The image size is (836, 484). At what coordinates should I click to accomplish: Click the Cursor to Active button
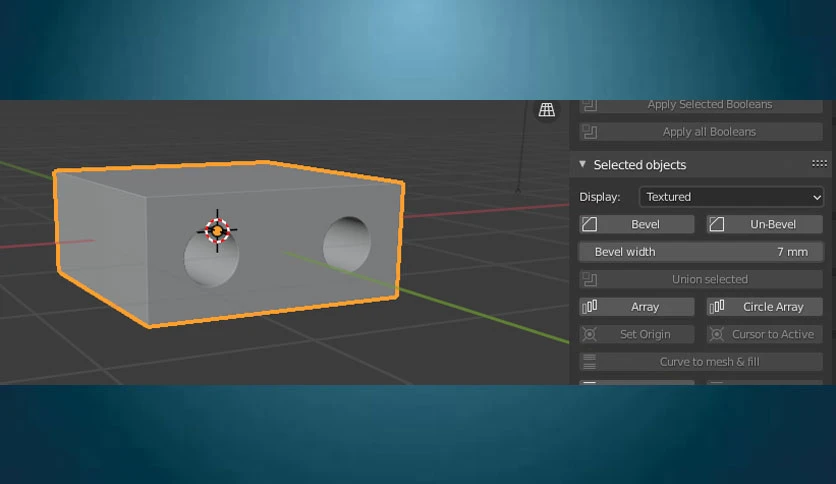click(765, 334)
